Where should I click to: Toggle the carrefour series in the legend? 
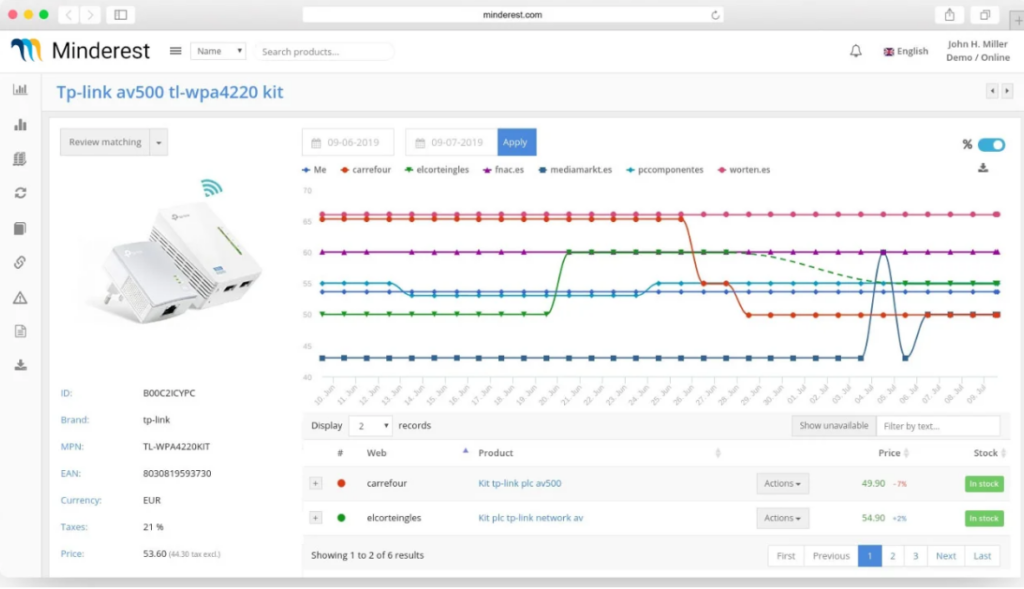(366, 170)
